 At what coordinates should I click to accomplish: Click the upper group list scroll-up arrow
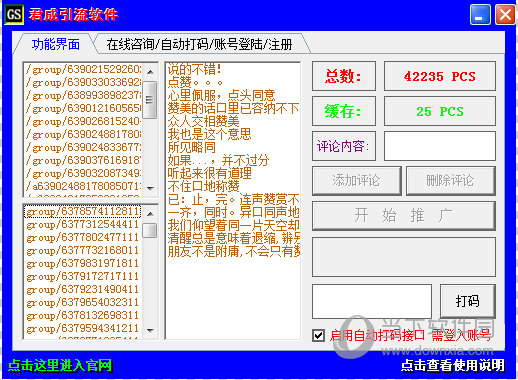pyautogui.click(x=150, y=72)
